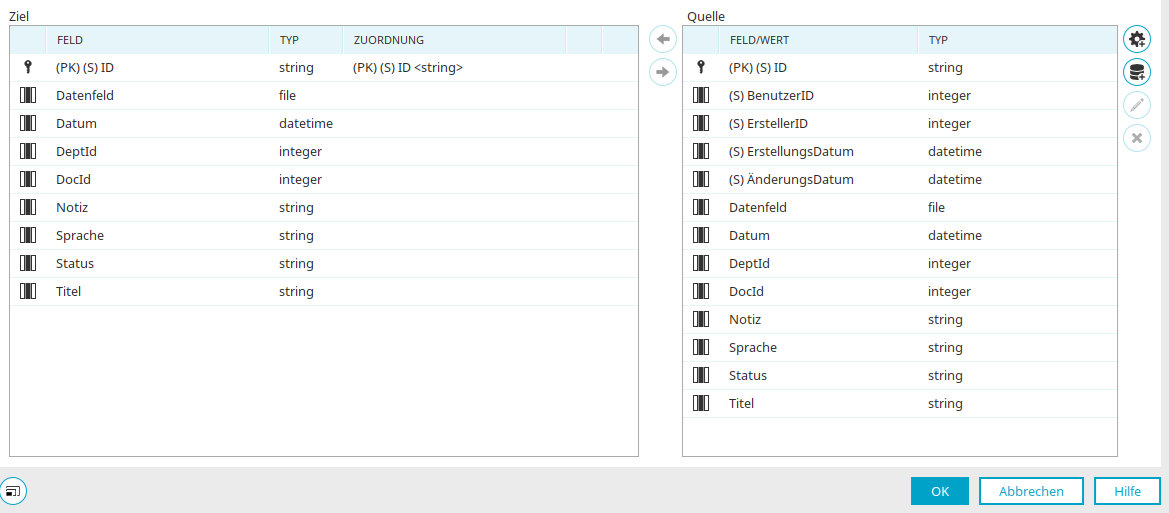Click column icon beside DocId in Quelle

[x=701, y=292]
